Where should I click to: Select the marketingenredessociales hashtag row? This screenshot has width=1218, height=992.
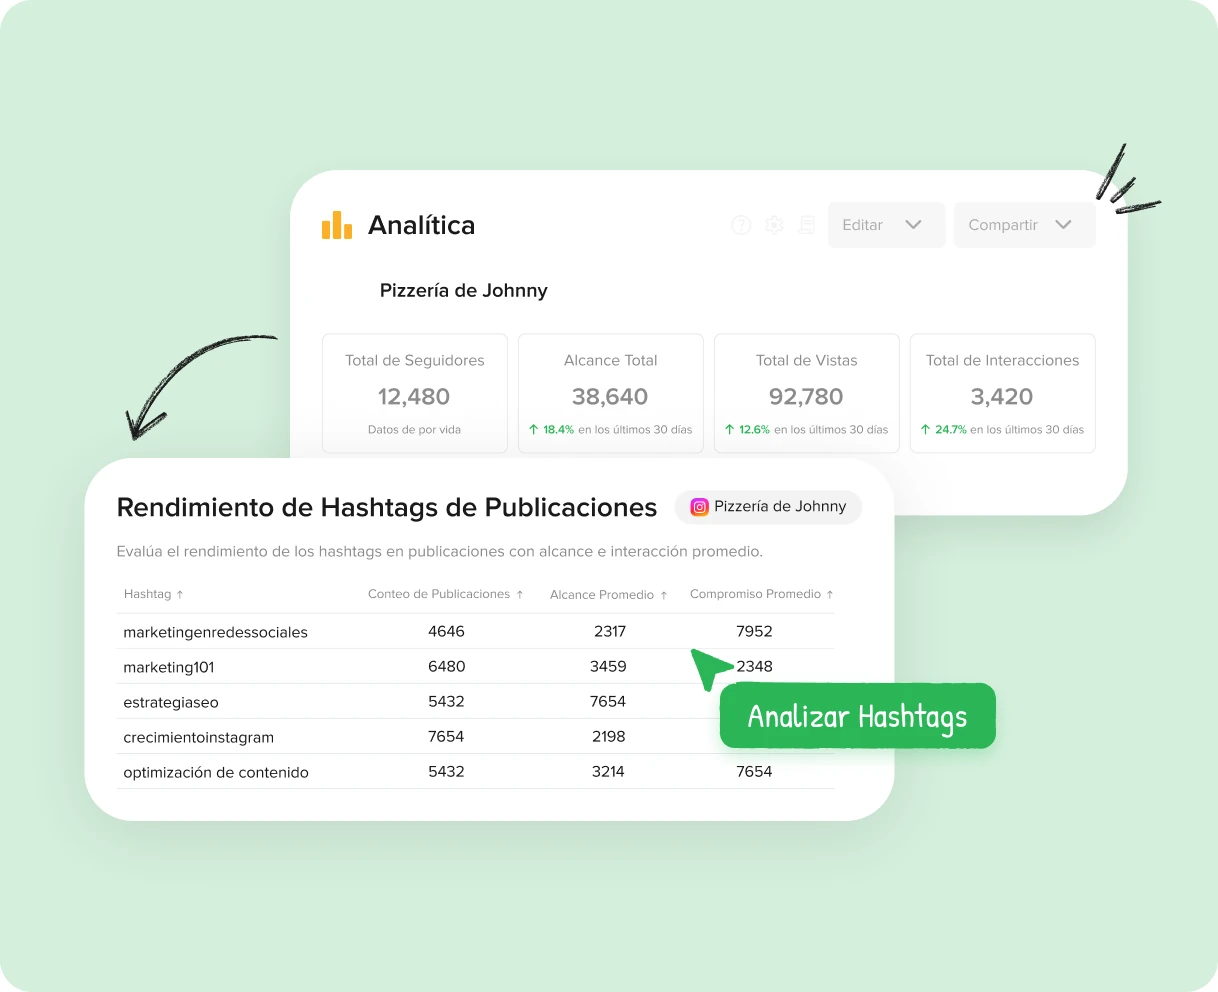point(475,631)
